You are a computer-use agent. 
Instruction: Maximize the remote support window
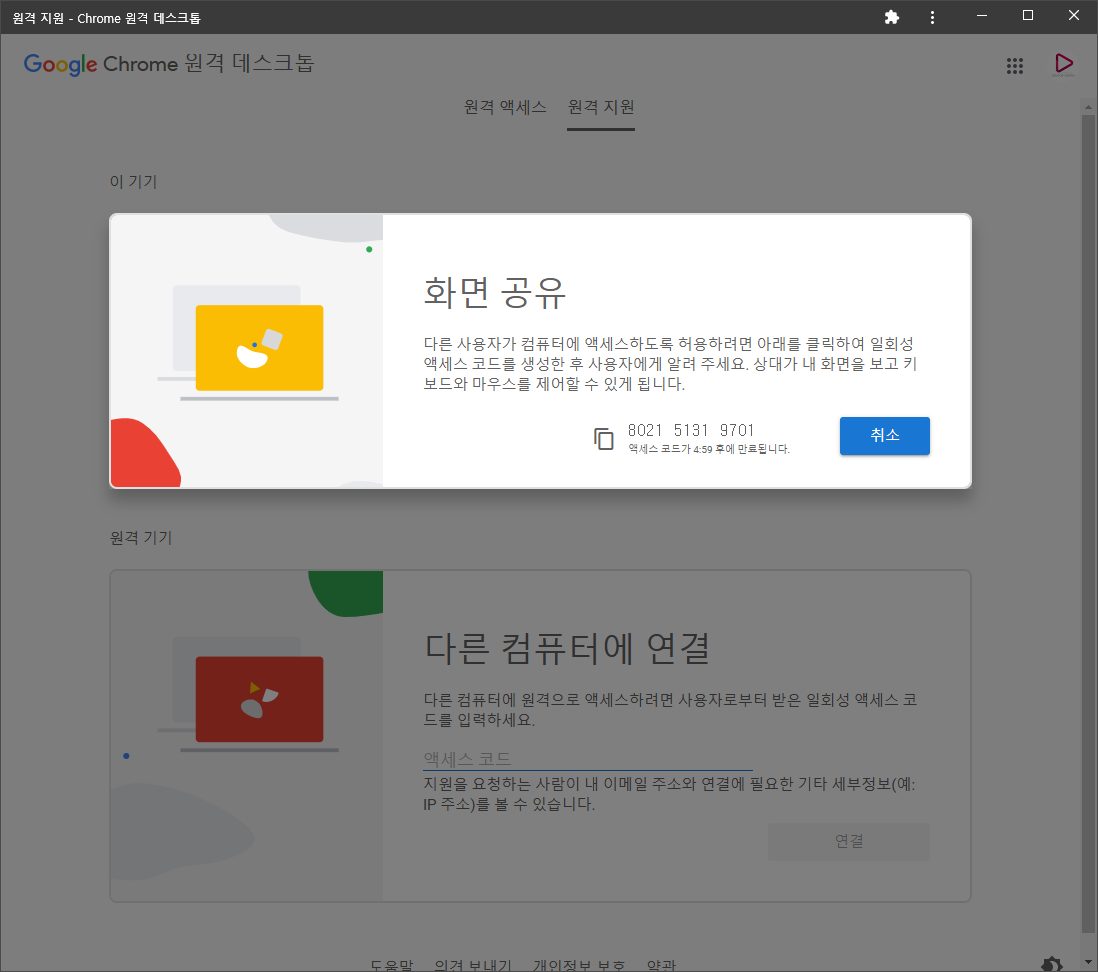point(1028,15)
